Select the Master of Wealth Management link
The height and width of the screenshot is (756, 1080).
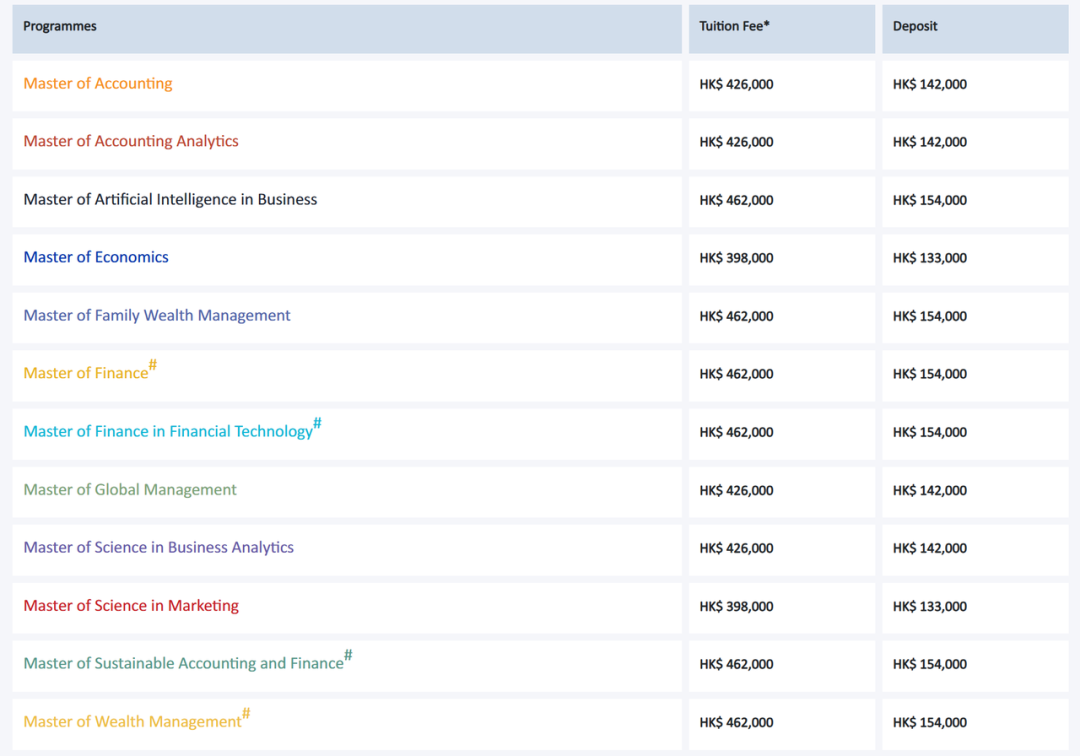[x=132, y=722]
